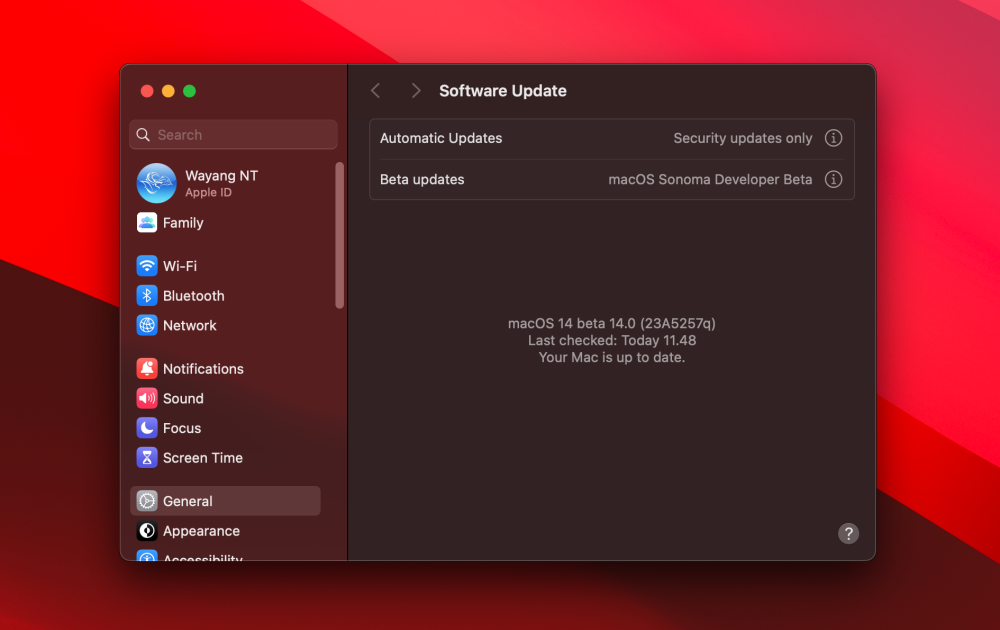The image size is (1000, 630).
Task: Click the Software Update title
Action: [x=503, y=91]
